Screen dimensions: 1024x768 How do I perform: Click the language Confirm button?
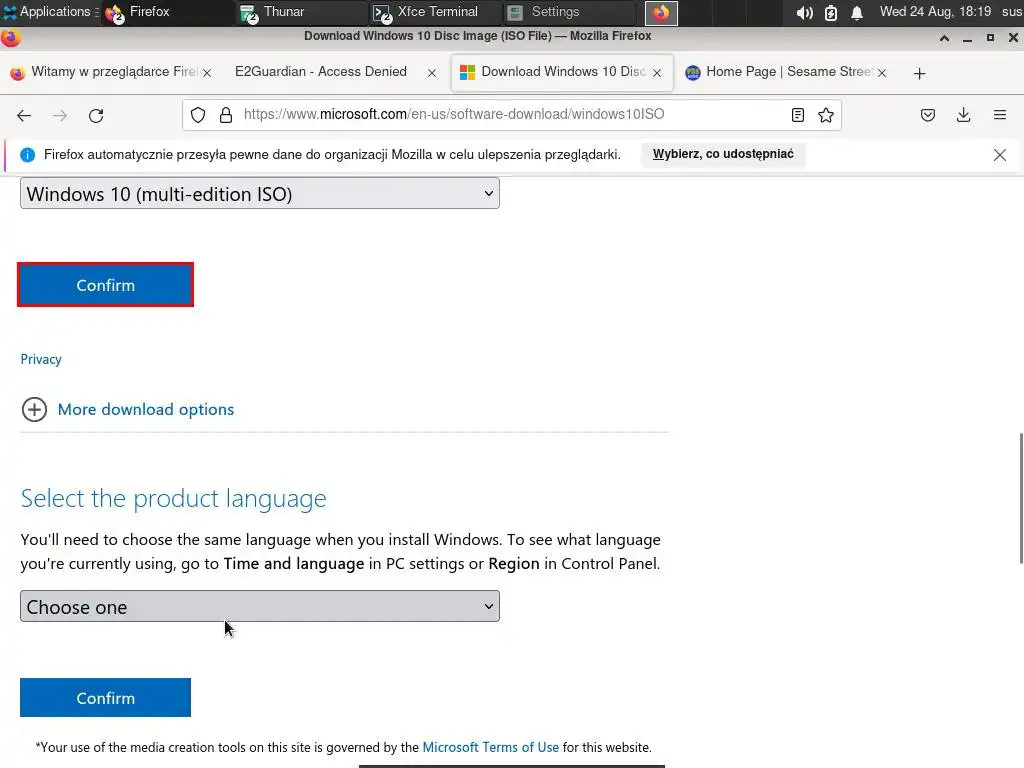[x=105, y=697]
